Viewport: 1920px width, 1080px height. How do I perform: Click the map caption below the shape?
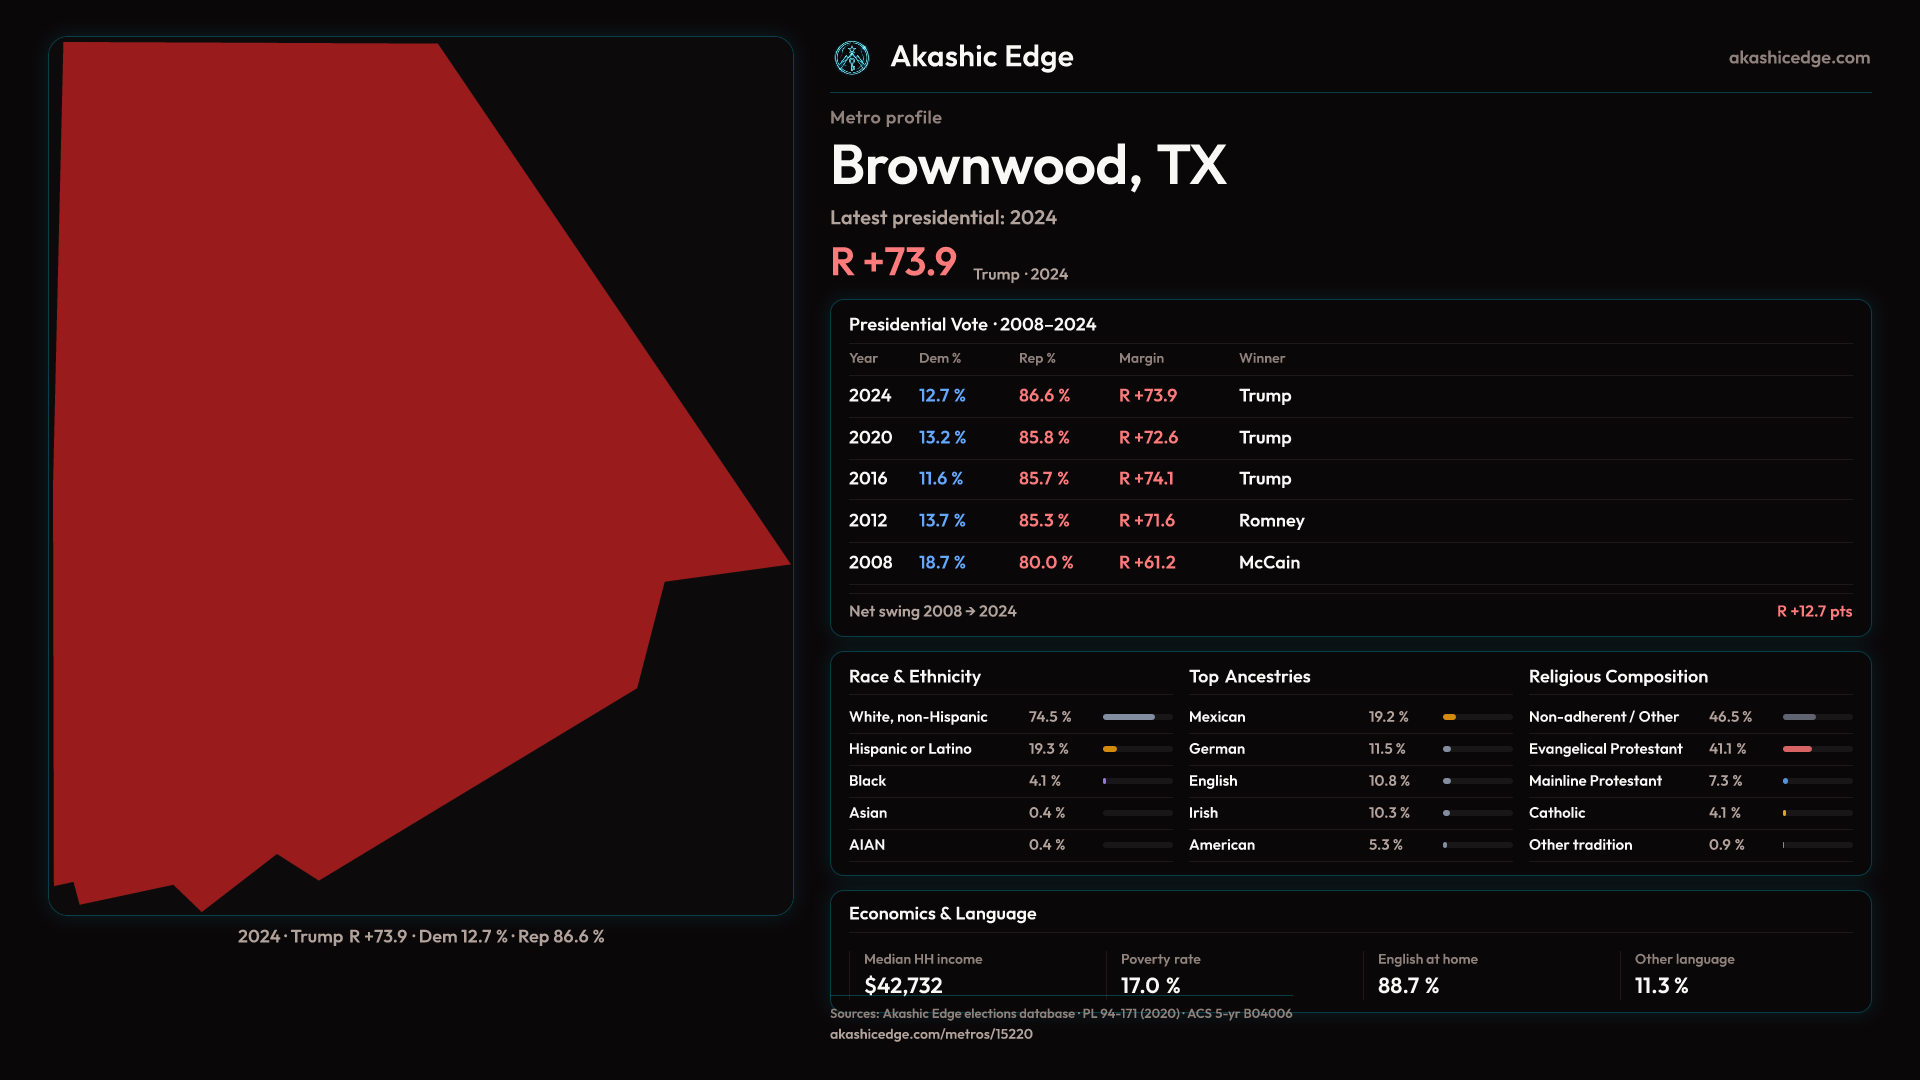pos(420,937)
